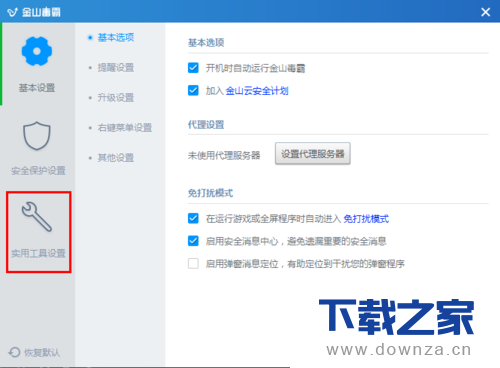500x368 pixels.
Task: Click the 恢复默认 reset icon
Action: 14,352
